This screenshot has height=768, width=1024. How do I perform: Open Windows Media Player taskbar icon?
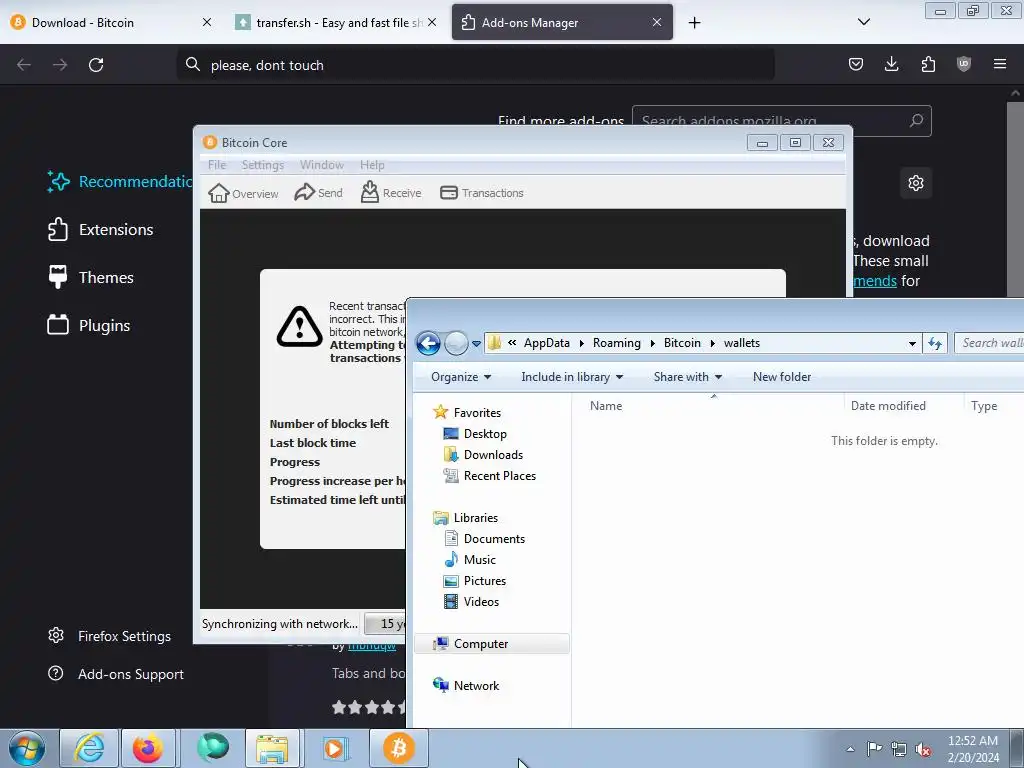tap(335, 748)
